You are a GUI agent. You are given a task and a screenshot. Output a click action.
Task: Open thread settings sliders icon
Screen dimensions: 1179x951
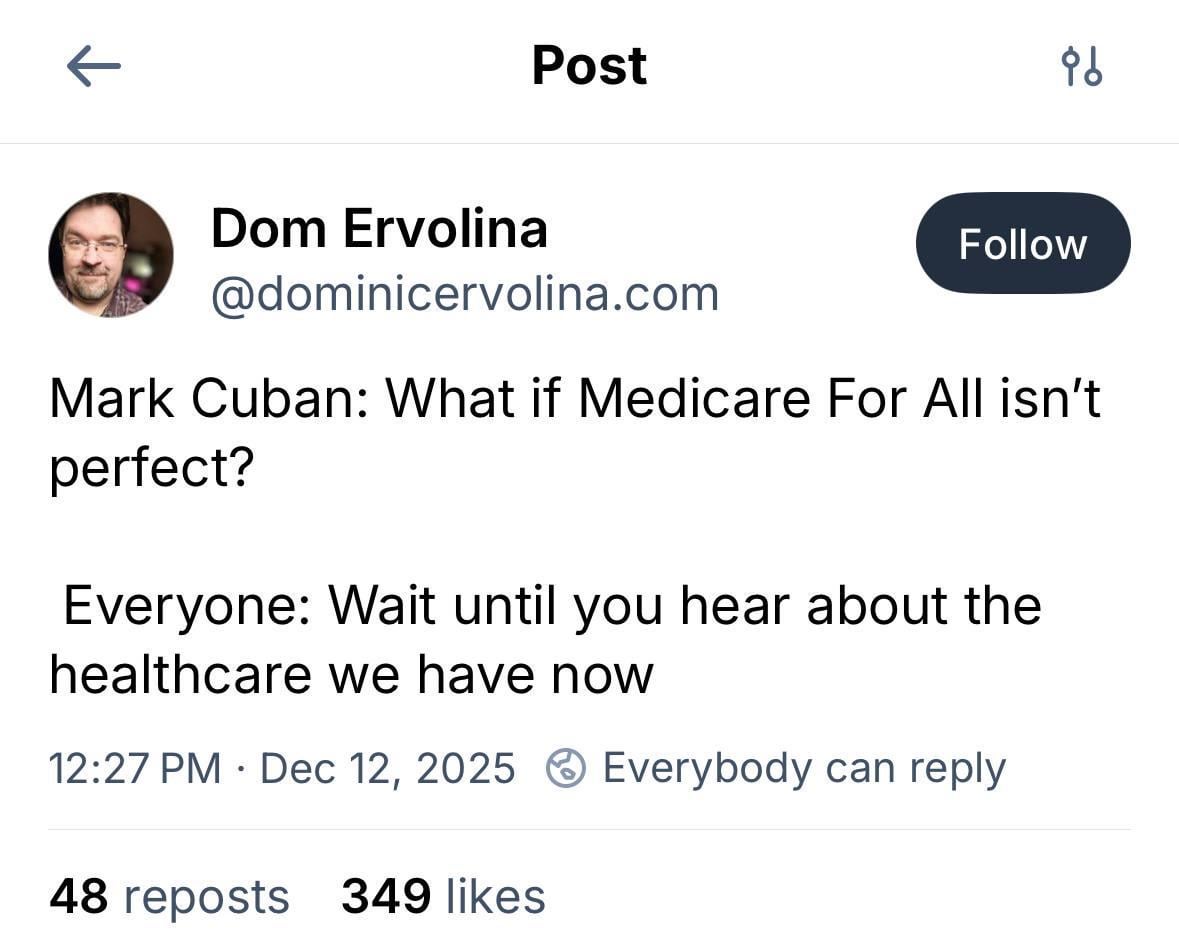pyautogui.click(x=1081, y=67)
